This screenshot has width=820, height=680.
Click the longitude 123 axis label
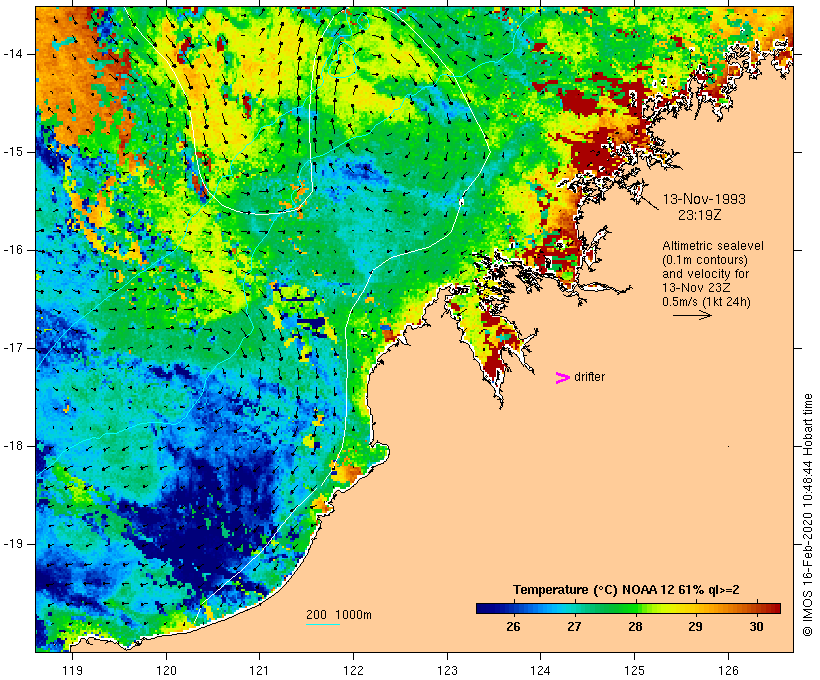point(447,671)
